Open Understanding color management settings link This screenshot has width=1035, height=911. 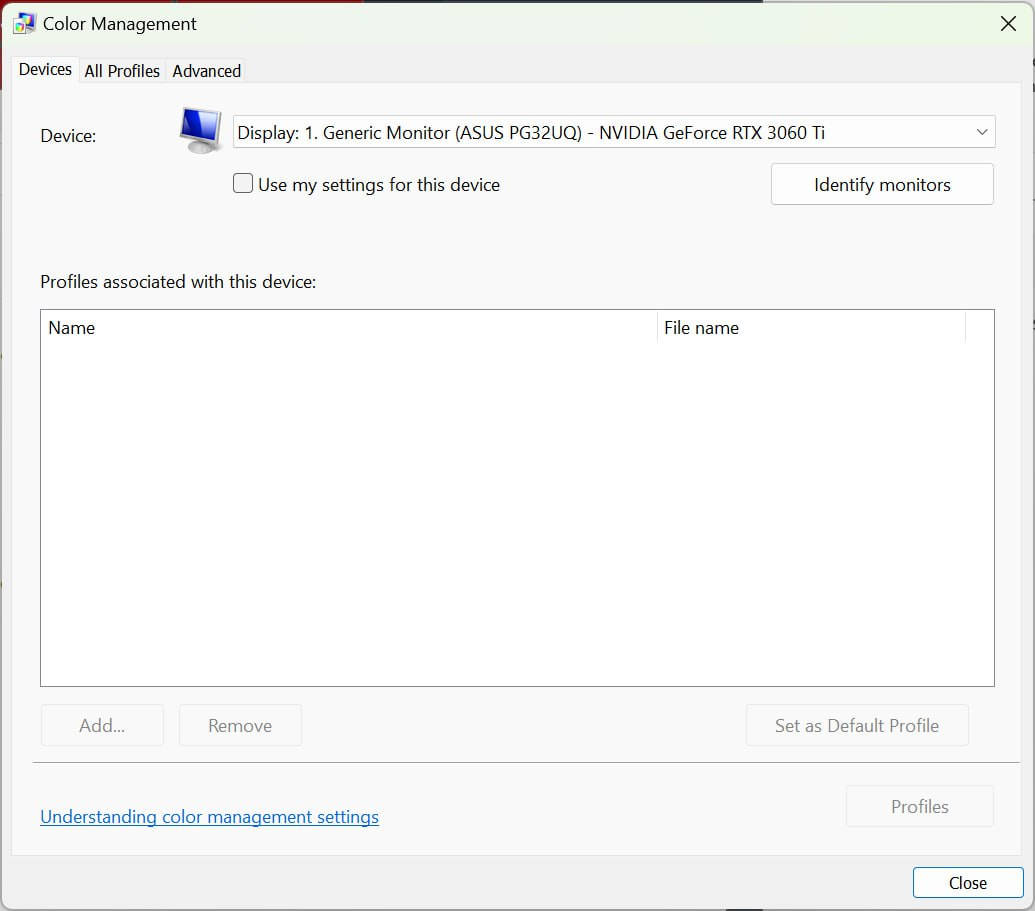tap(209, 817)
